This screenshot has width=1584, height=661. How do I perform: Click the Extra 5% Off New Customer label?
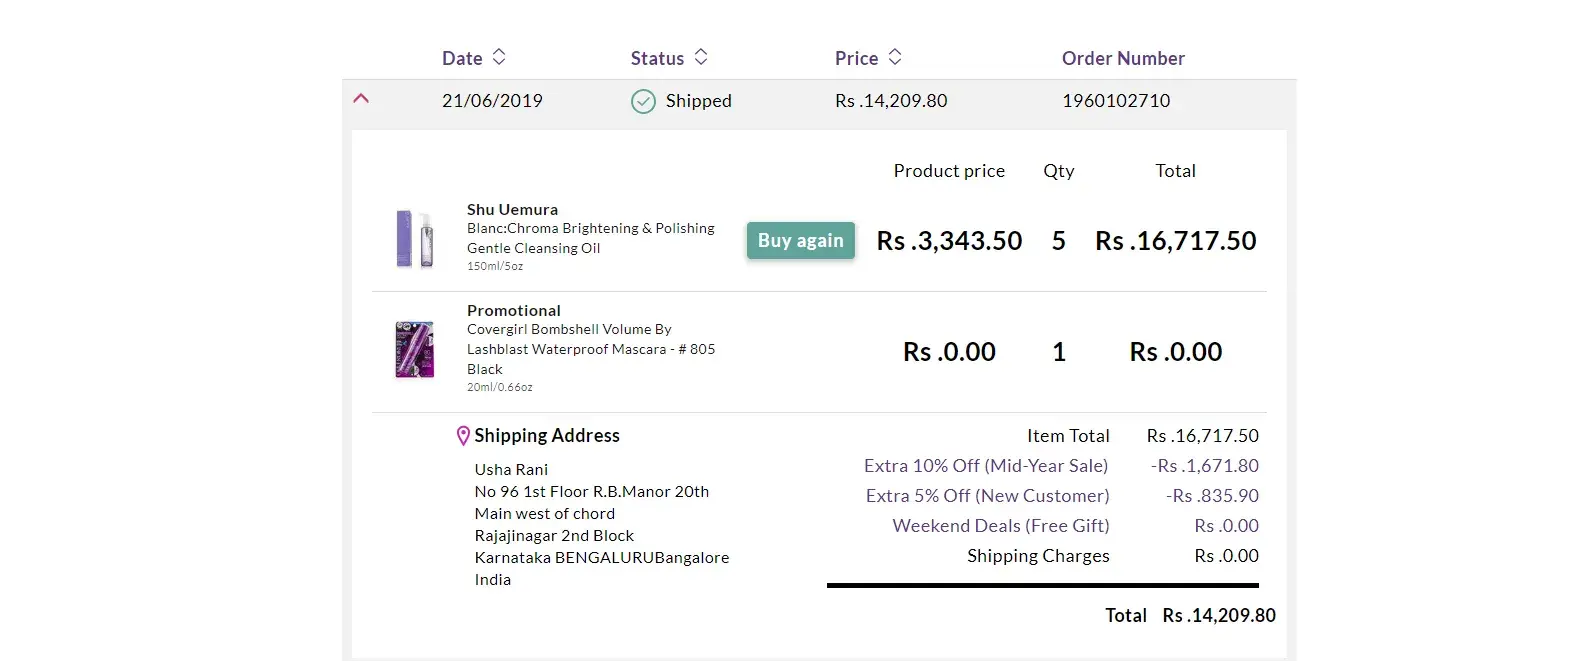pos(987,496)
